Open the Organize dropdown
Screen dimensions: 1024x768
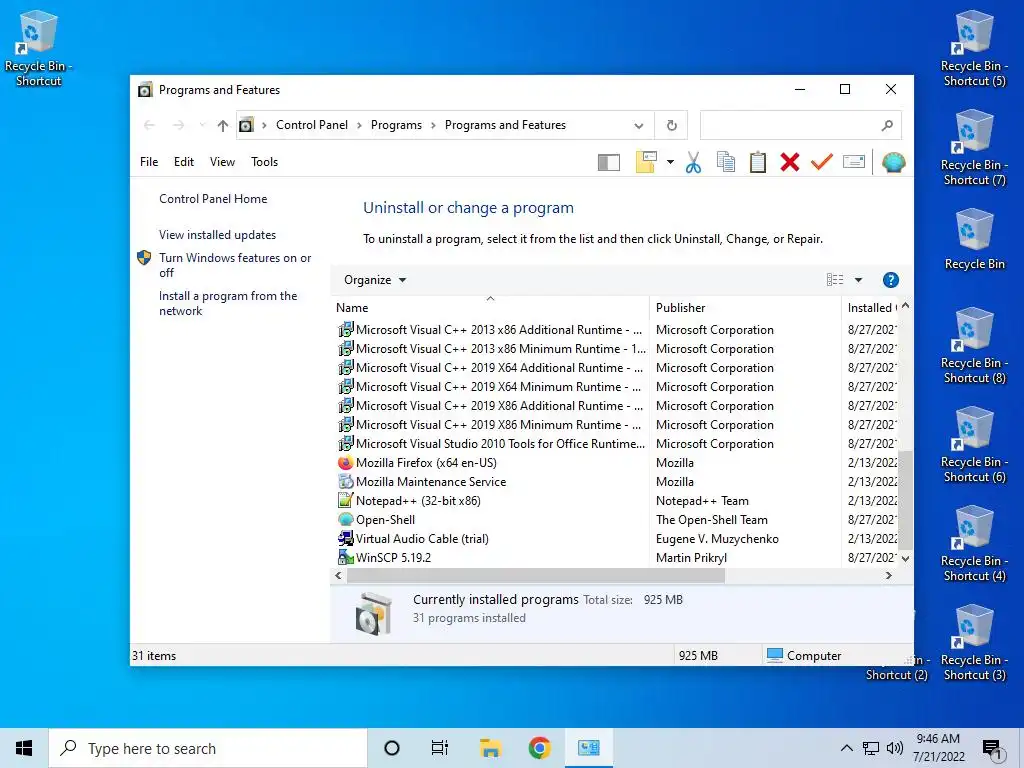click(375, 280)
